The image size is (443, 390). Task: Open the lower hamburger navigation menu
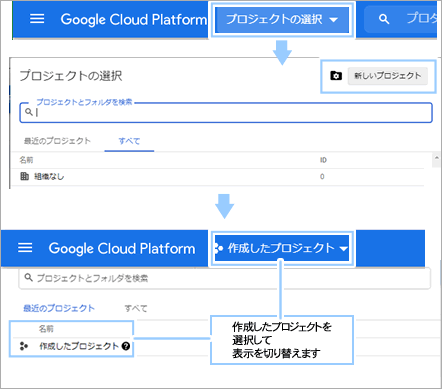coord(25,248)
